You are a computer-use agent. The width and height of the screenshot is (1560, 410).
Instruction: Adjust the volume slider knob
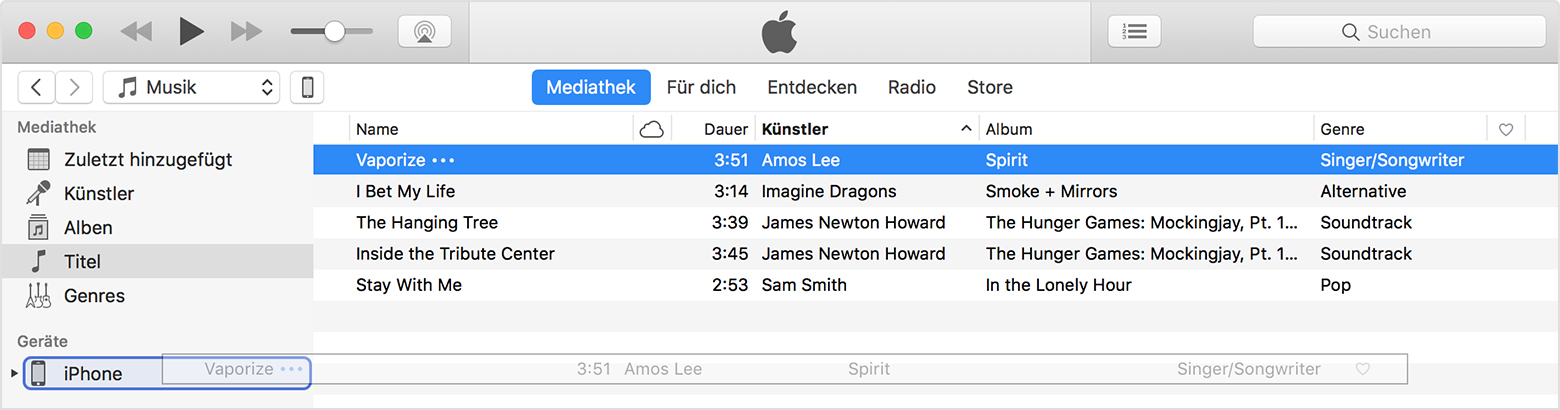click(x=334, y=31)
